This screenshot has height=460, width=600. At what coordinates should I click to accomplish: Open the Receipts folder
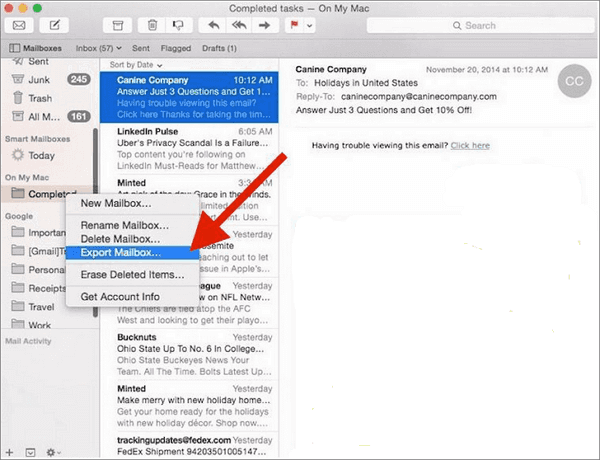point(38,288)
